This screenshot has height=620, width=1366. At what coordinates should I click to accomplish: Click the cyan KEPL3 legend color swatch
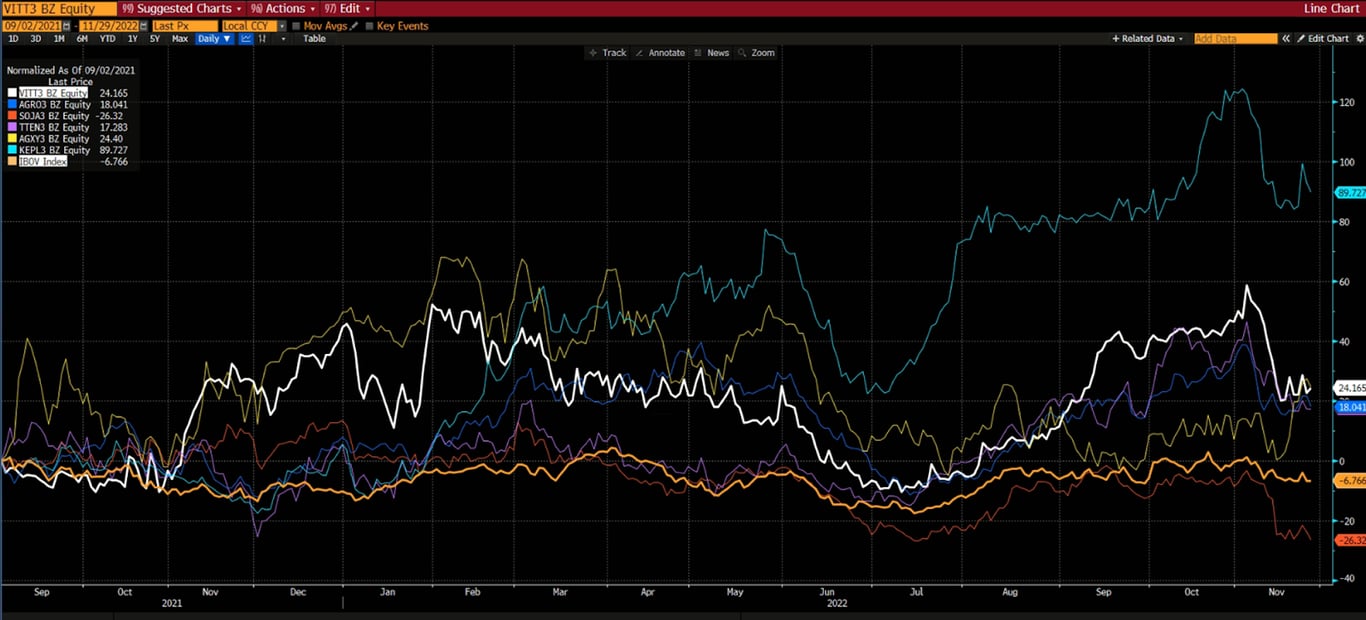click(12, 150)
